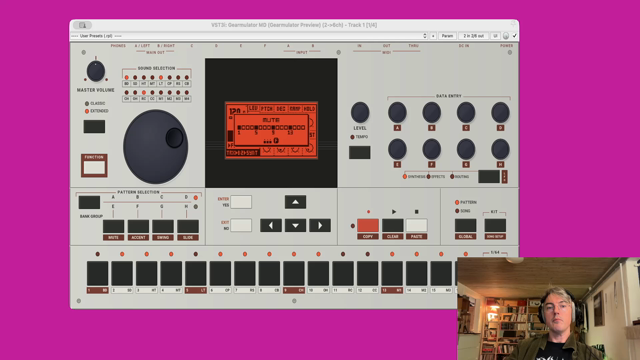This screenshot has height=360, width=640.
Task: Trigger step key 10 OH
Action: click(318, 273)
